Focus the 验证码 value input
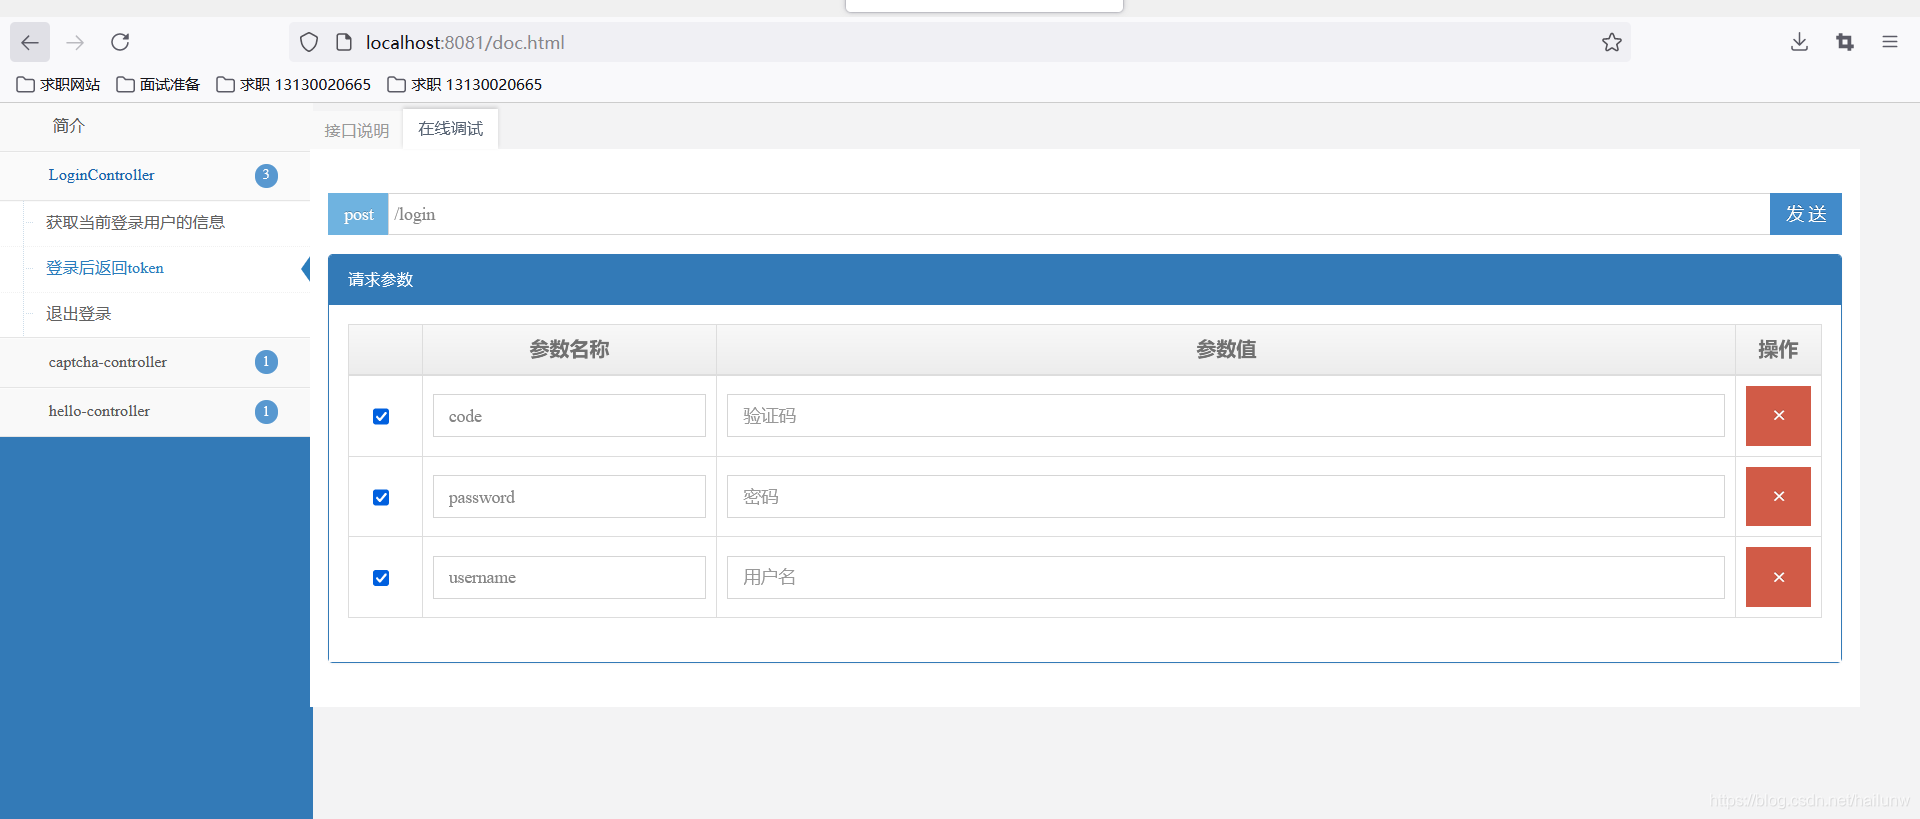This screenshot has height=819, width=1920. tap(1225, 416)
